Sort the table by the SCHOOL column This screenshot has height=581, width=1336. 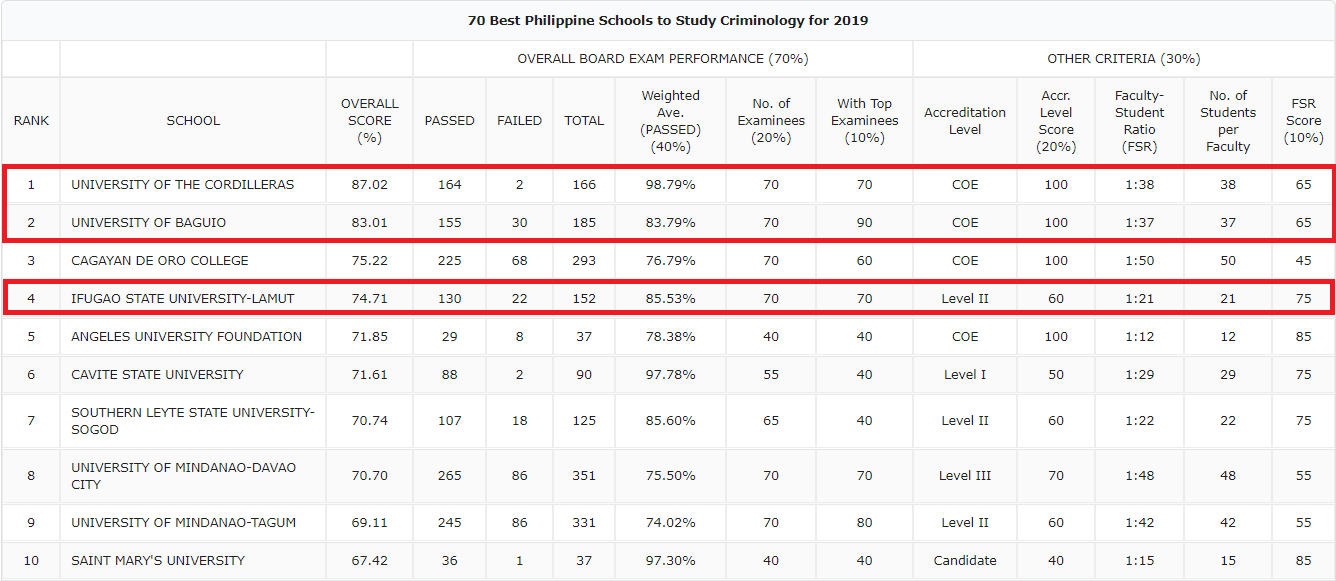pos(193,120)
